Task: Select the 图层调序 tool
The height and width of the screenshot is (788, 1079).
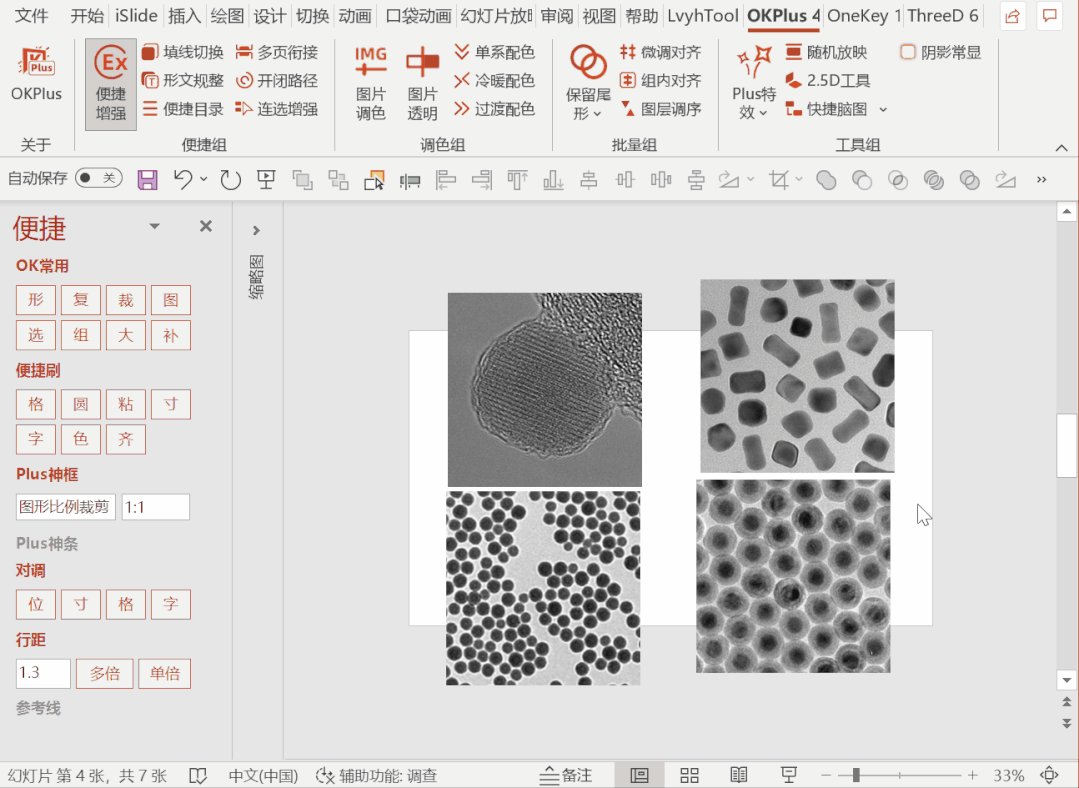Action: coord(660,109)
